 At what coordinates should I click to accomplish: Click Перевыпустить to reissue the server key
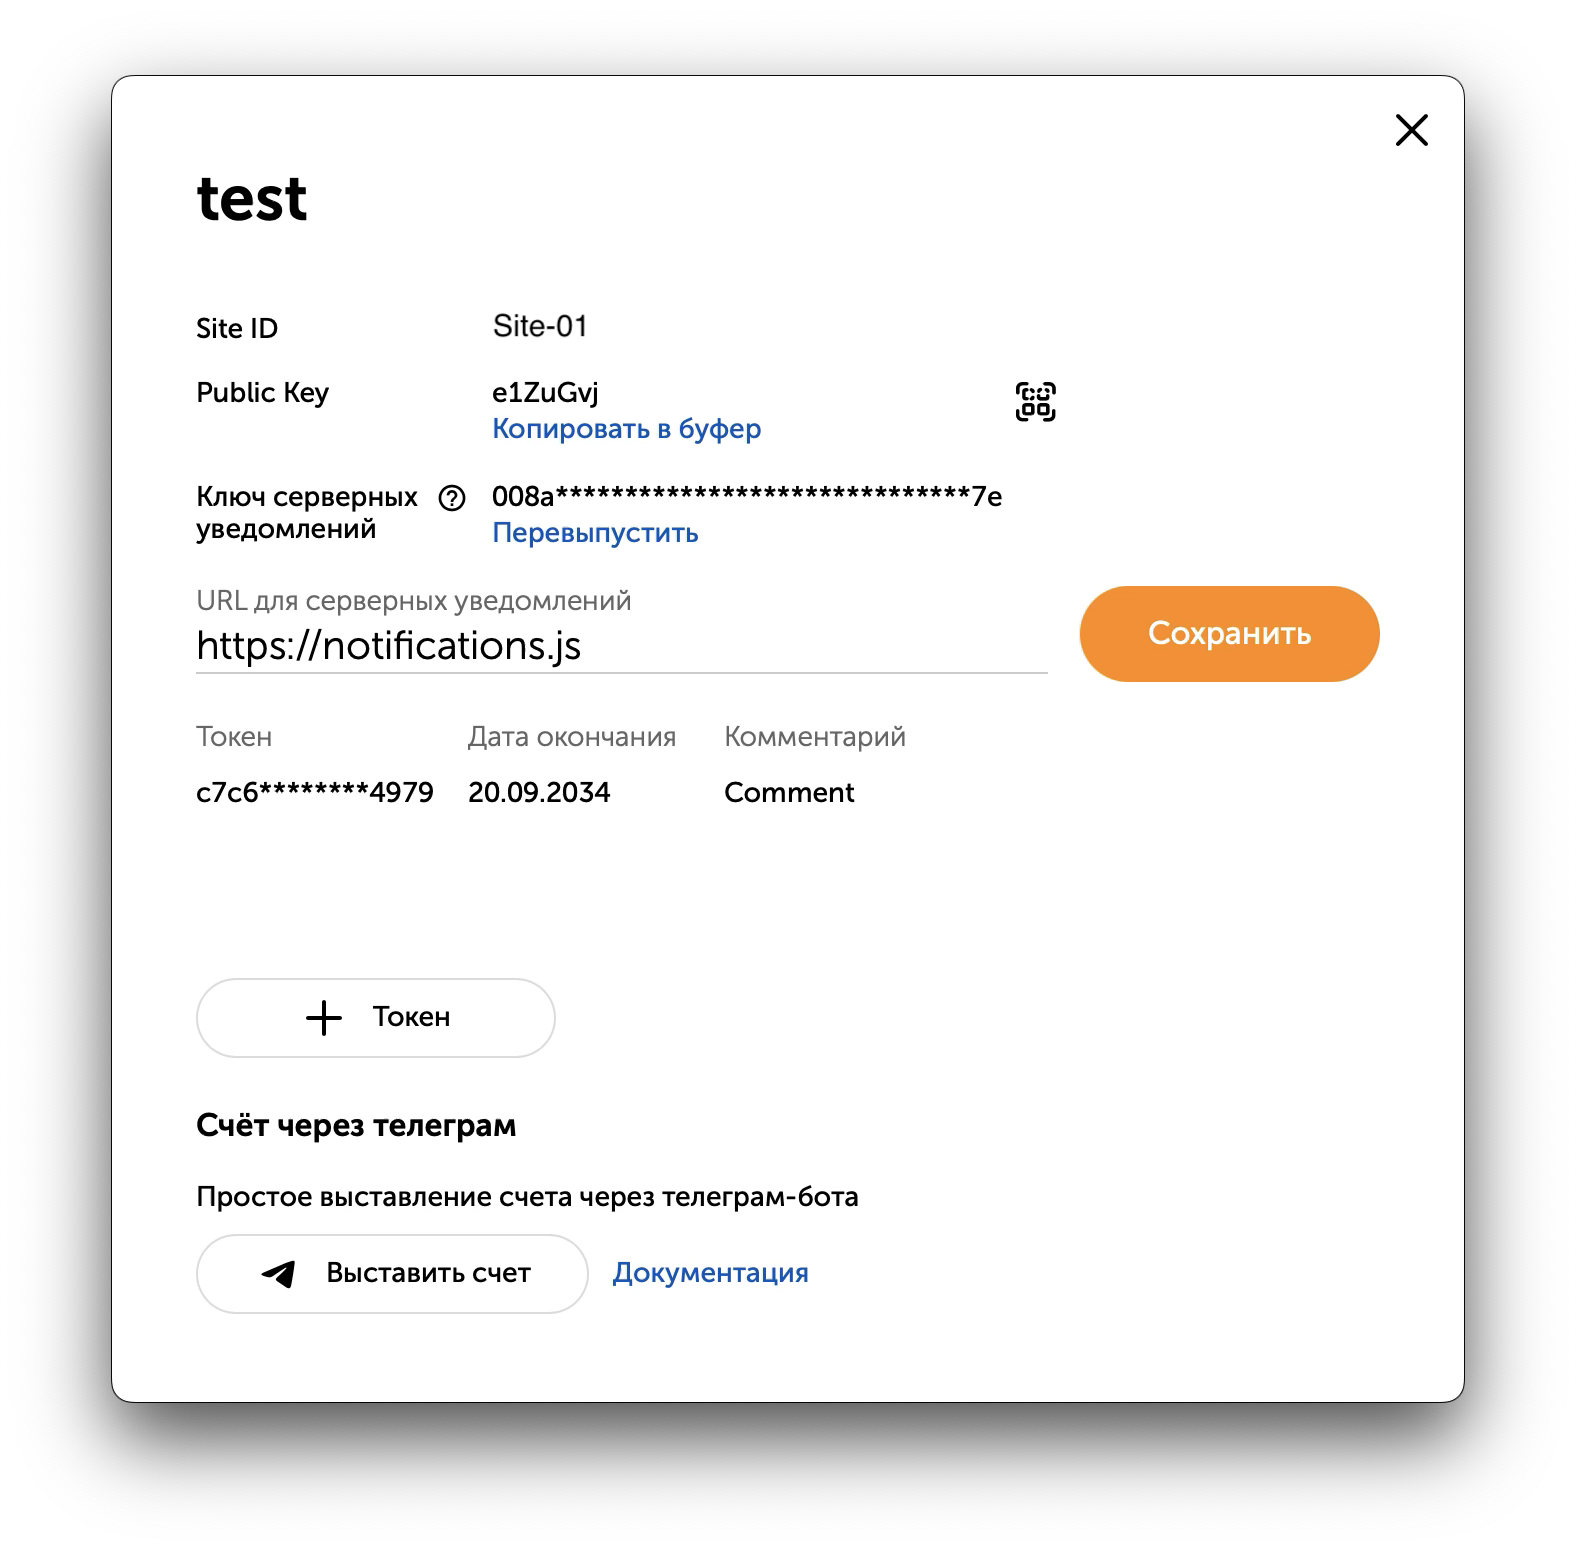tap(594, 533)
